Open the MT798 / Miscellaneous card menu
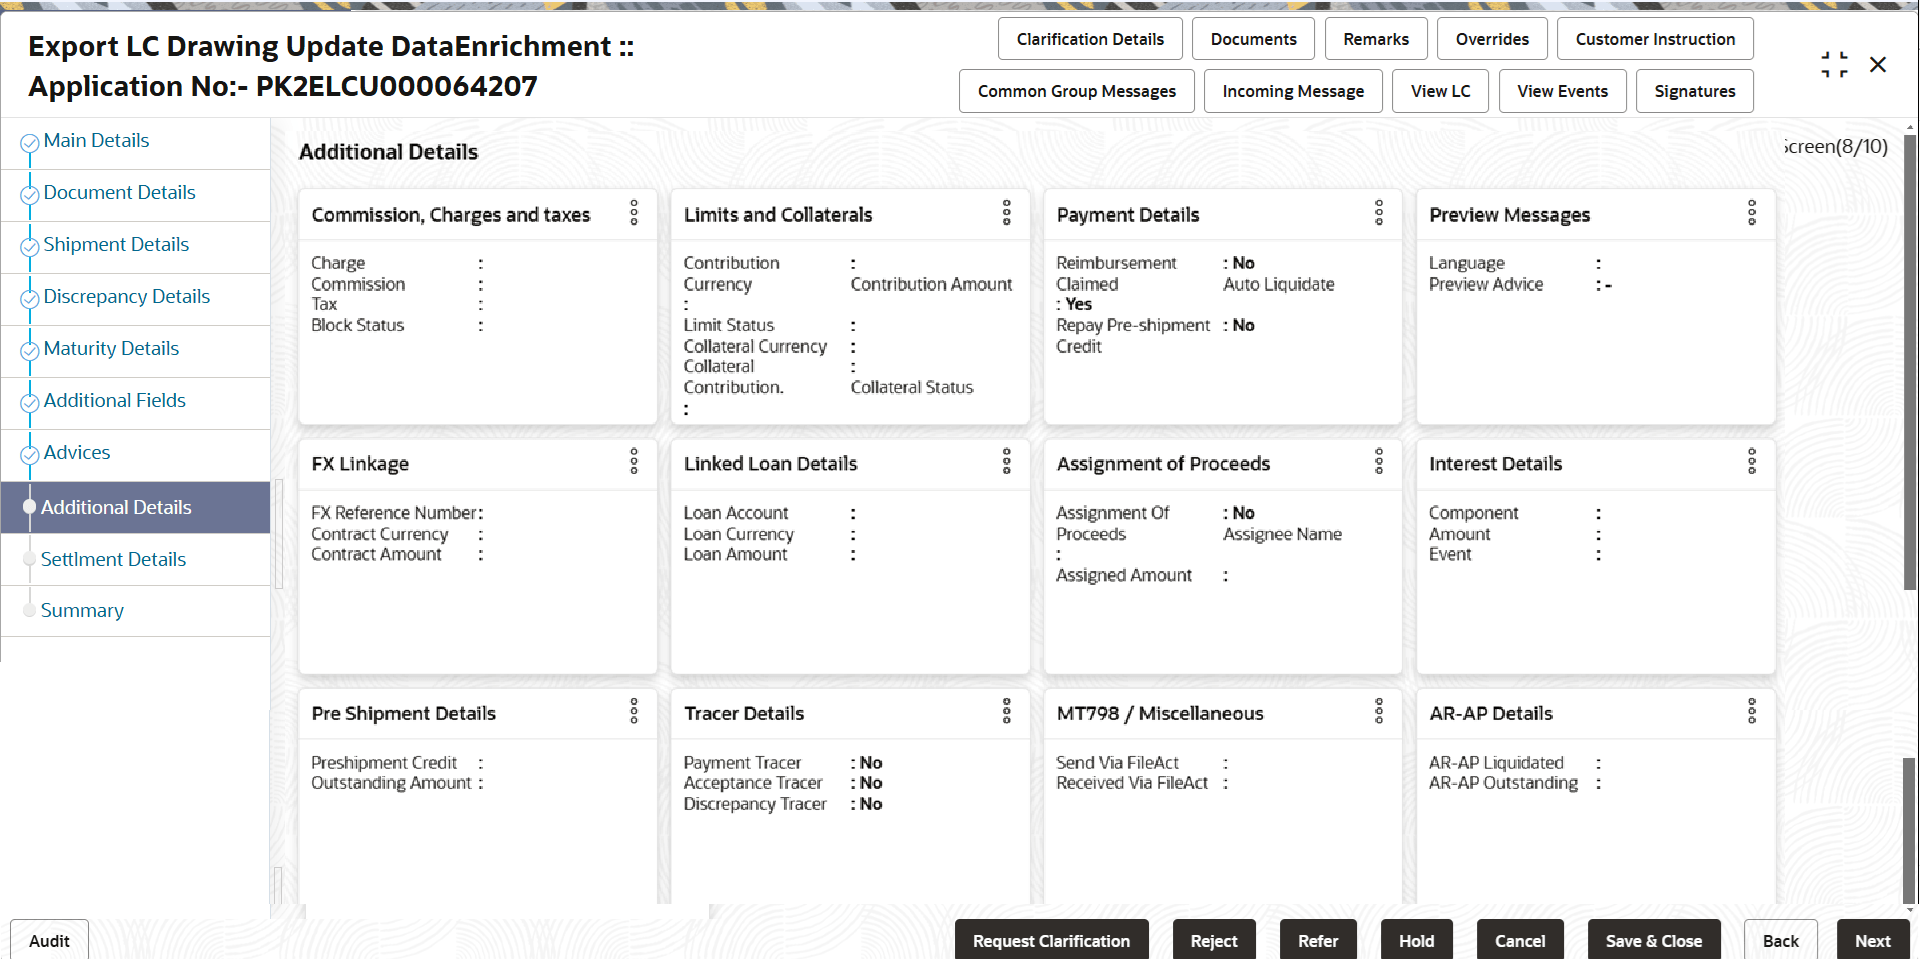Viewport: 1920px width, 959px height. click(1379, 712)
